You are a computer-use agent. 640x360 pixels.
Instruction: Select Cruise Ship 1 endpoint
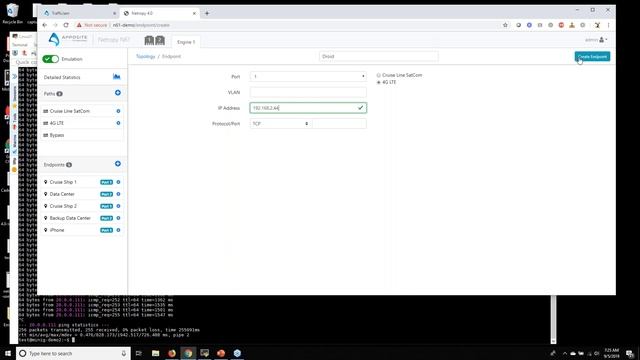(x=63, y=182)
